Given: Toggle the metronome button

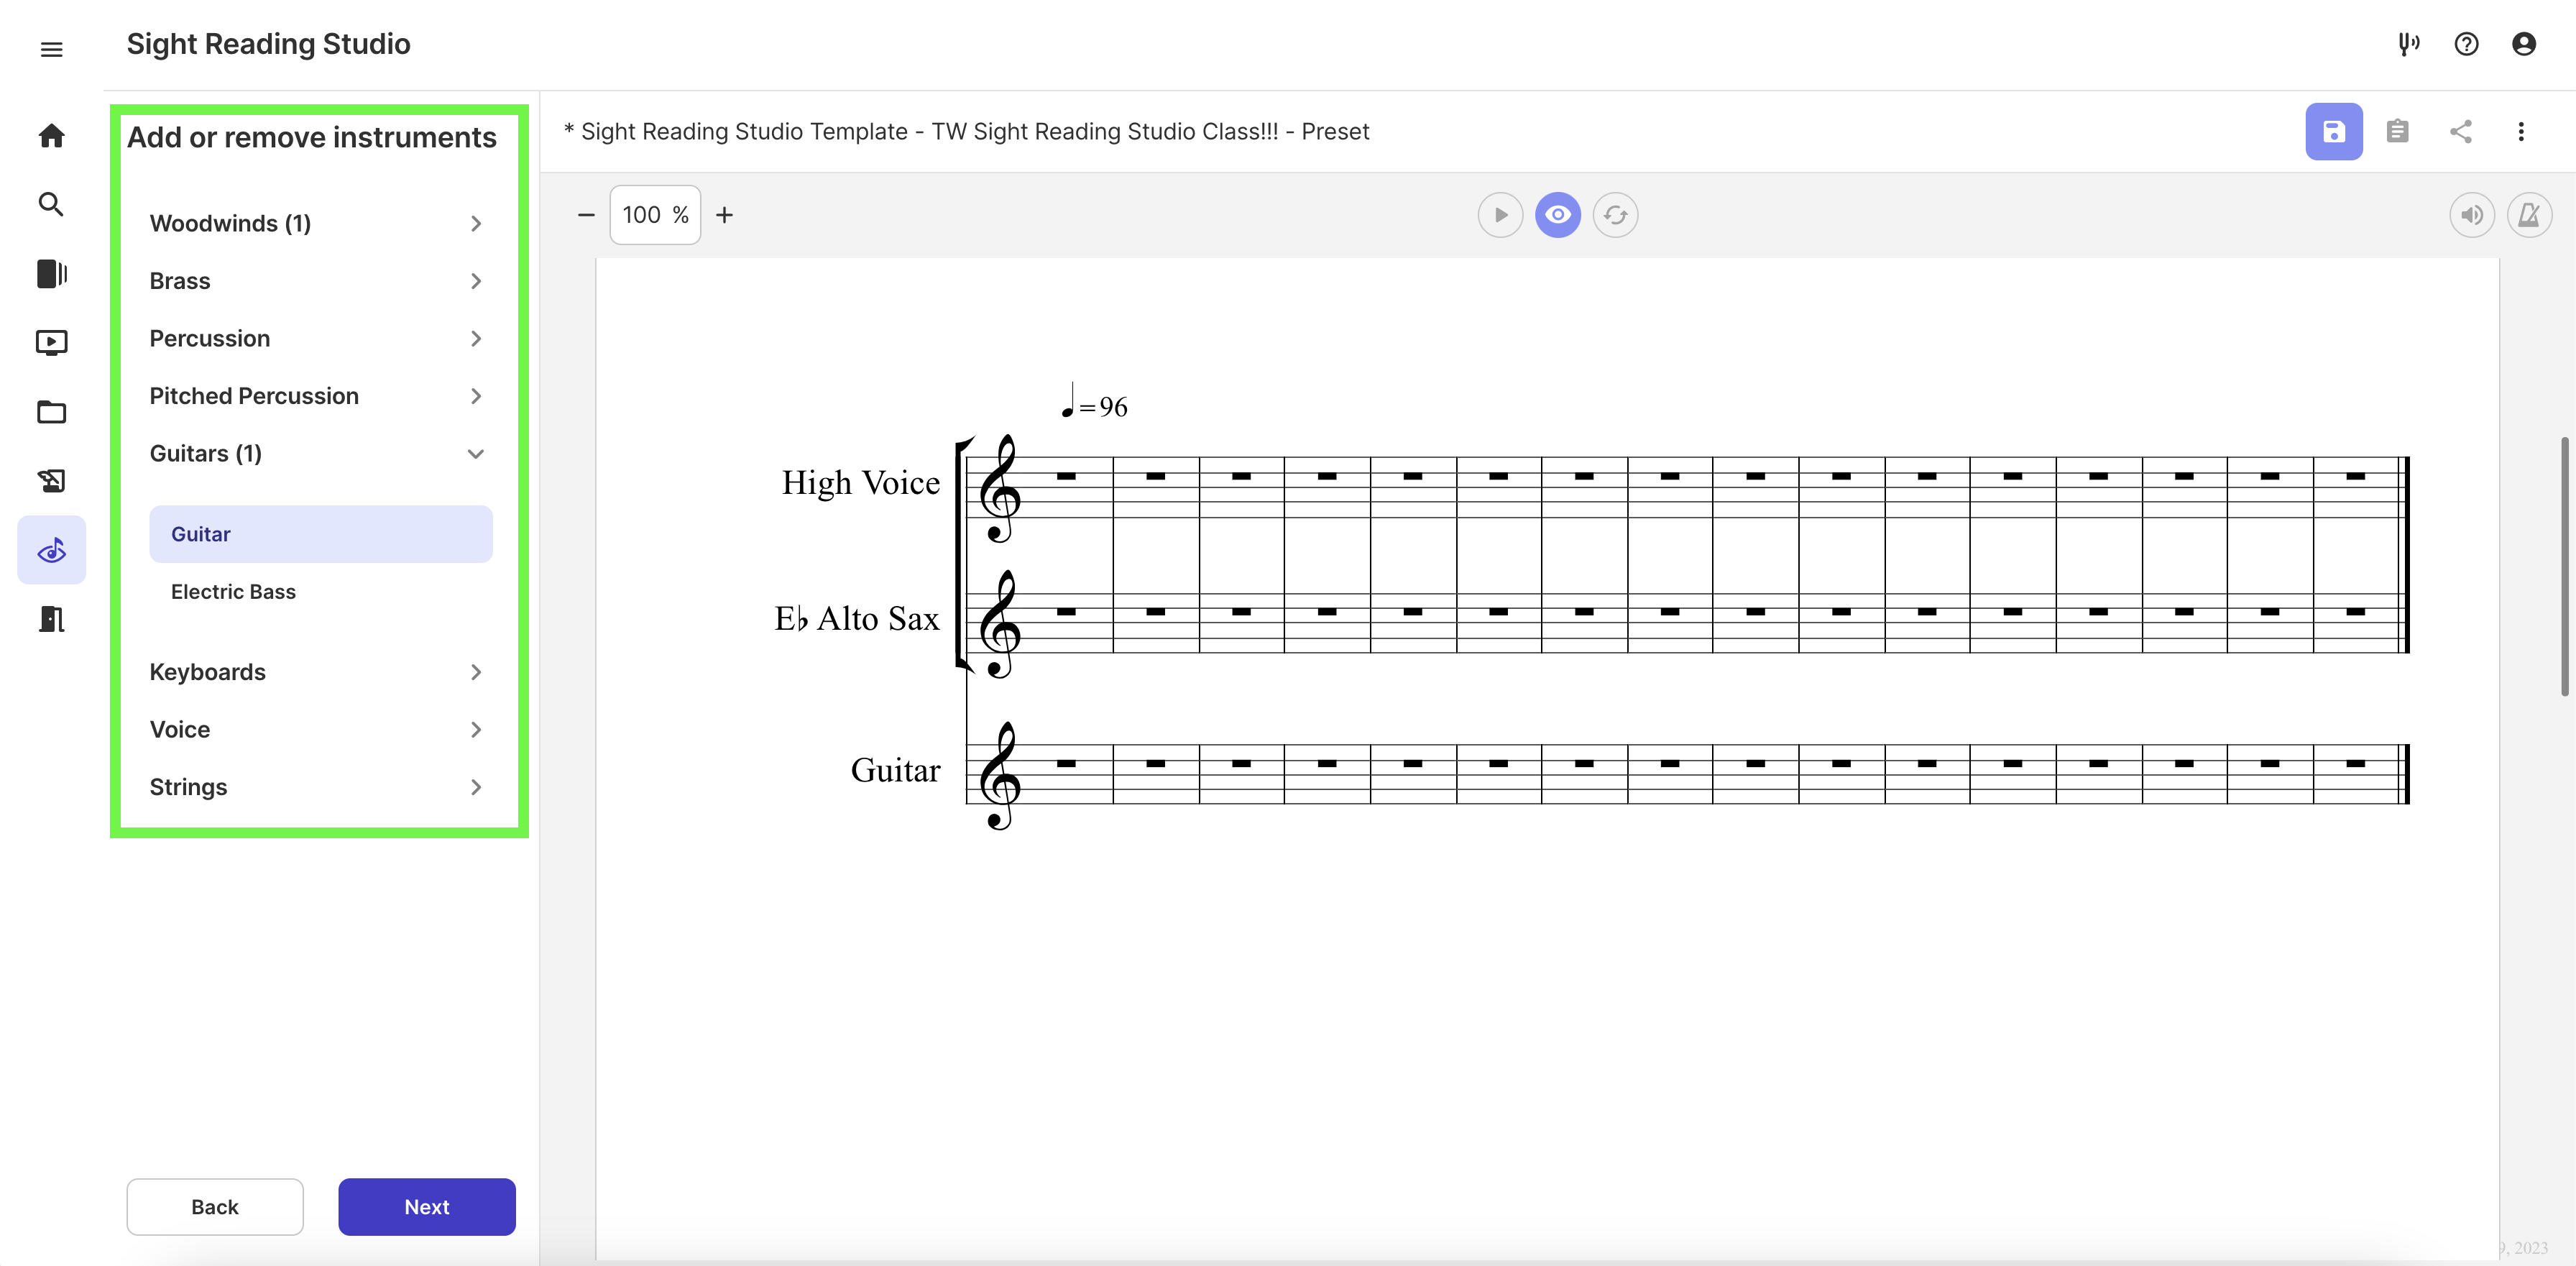Looking at the screenshot, I should [x=2528, y=215].
